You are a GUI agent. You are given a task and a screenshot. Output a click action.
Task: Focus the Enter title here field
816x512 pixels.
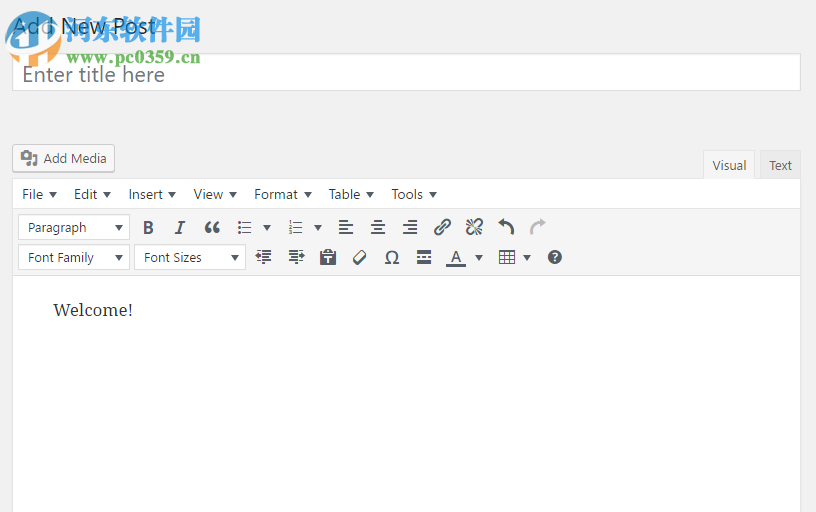pyautogui.click(x=406, y=72)
